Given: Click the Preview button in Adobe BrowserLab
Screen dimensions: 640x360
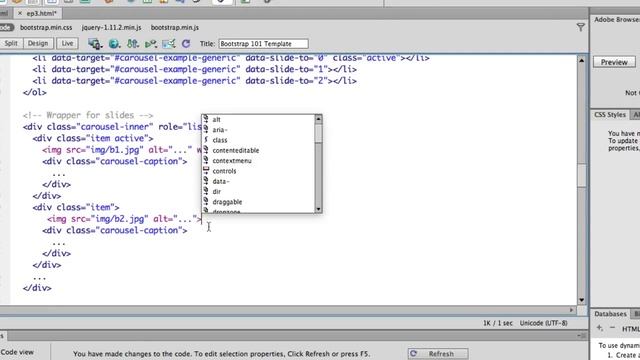Looking at the screenshot, I should (614, 62).
